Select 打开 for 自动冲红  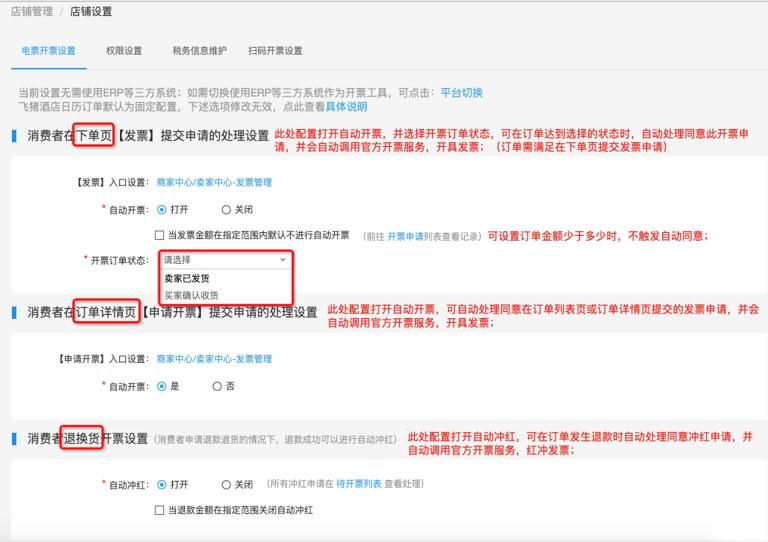162,485
